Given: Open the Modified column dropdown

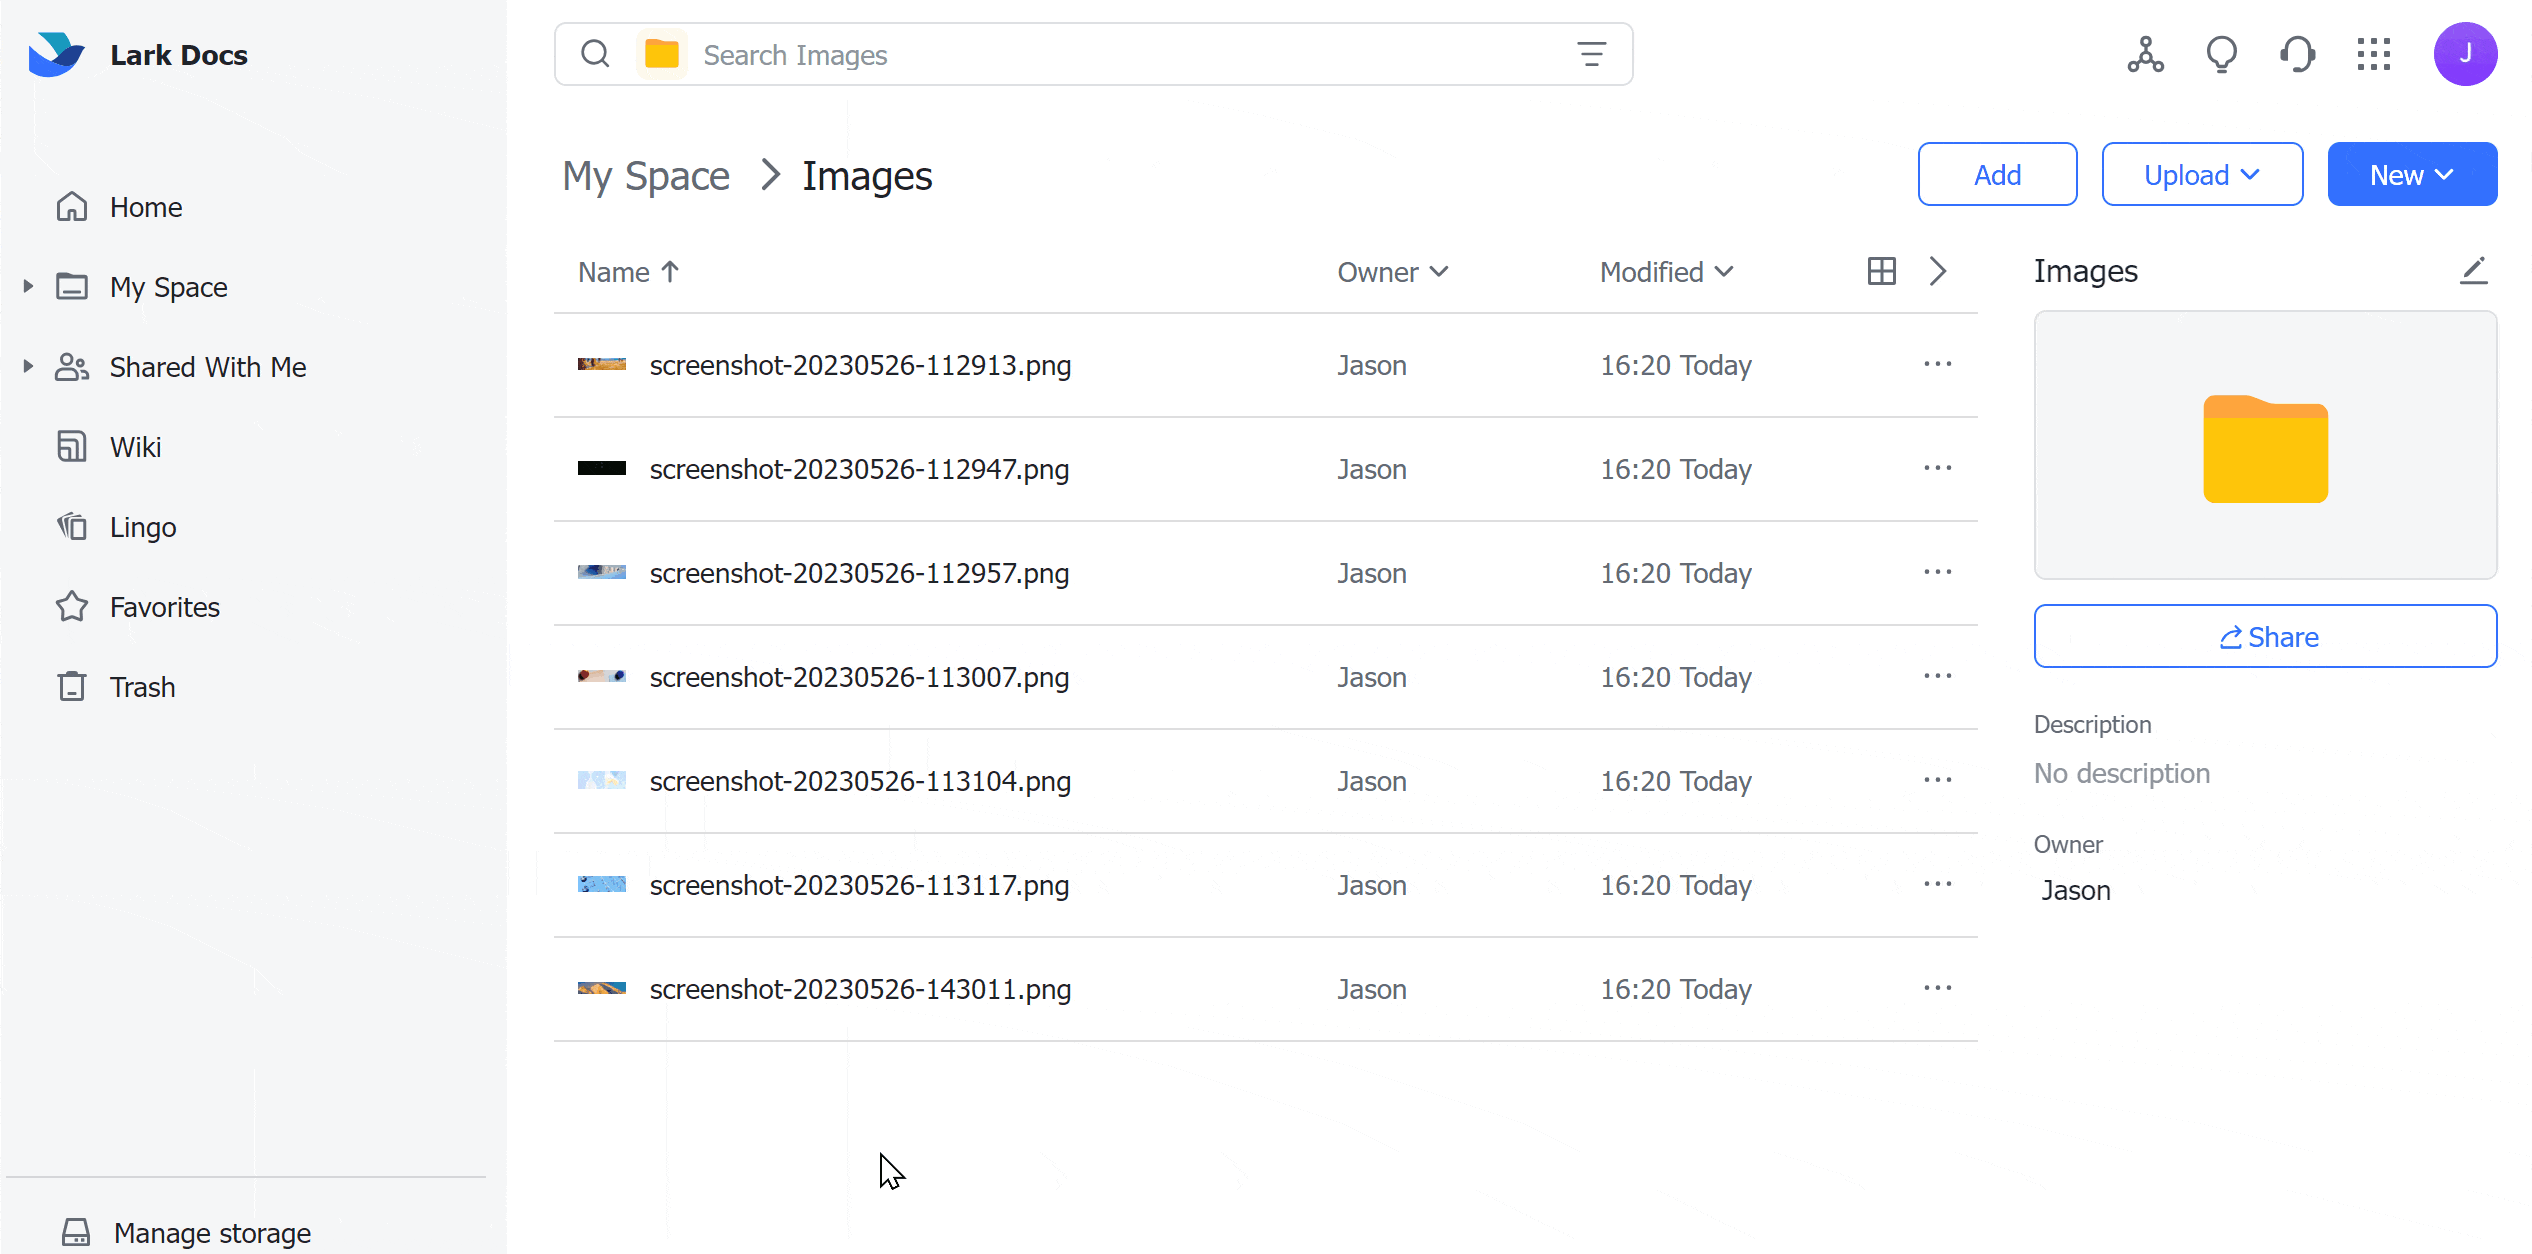Looking at the screenshot, I should click(1667, 272).
